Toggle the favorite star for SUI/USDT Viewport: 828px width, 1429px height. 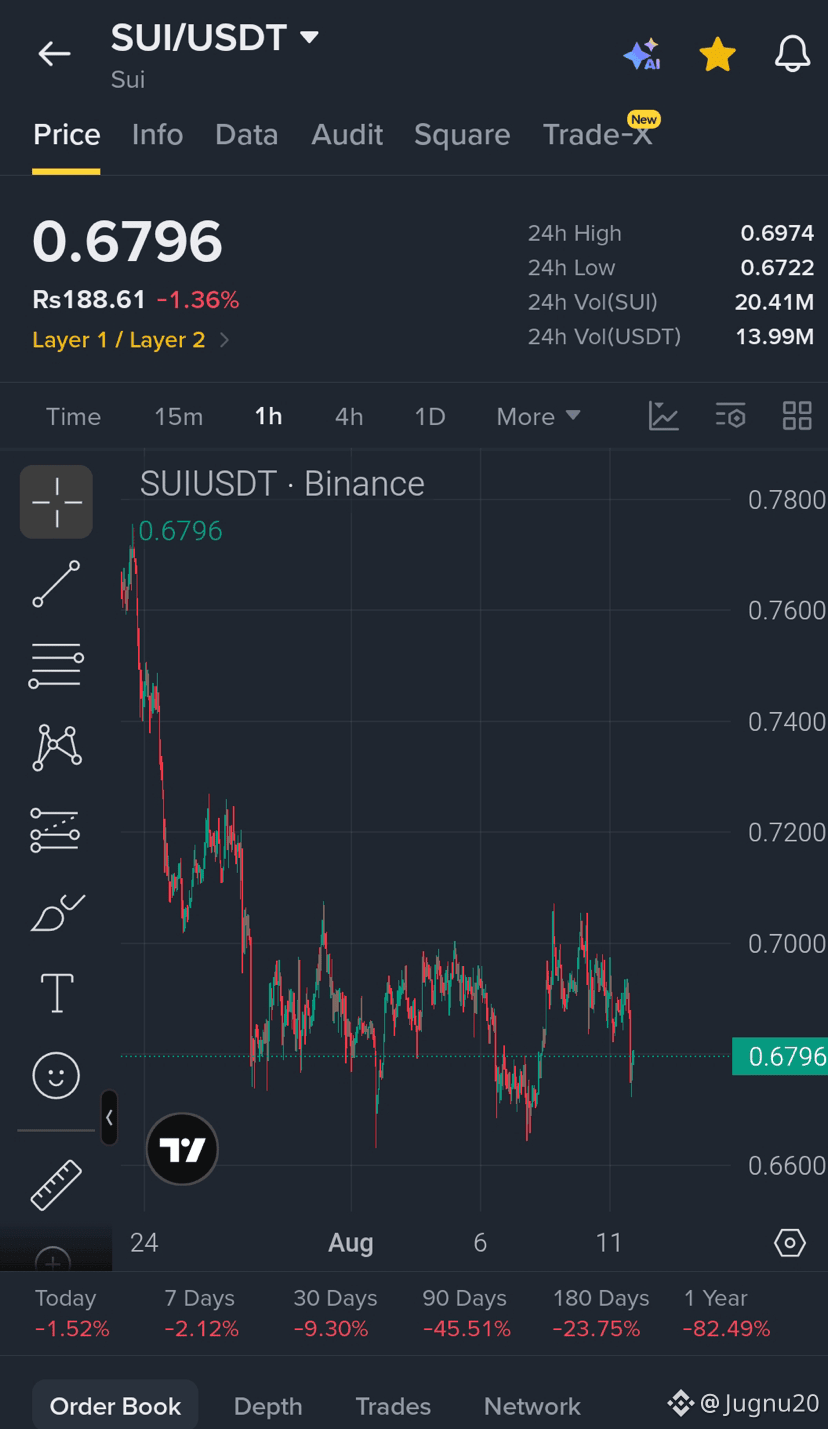[717, 54]
